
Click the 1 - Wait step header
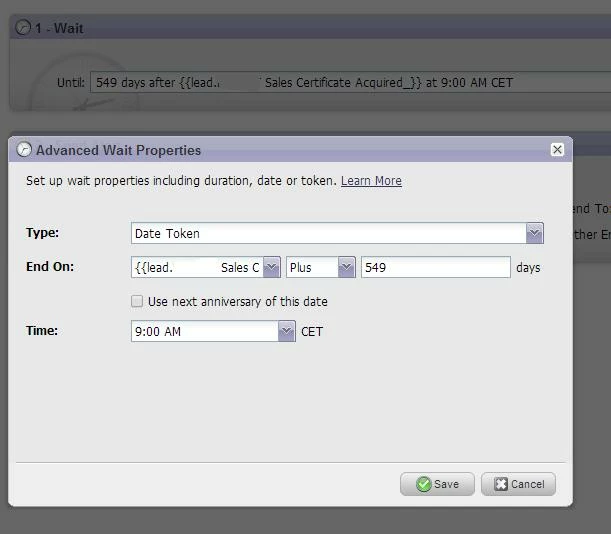310,27
